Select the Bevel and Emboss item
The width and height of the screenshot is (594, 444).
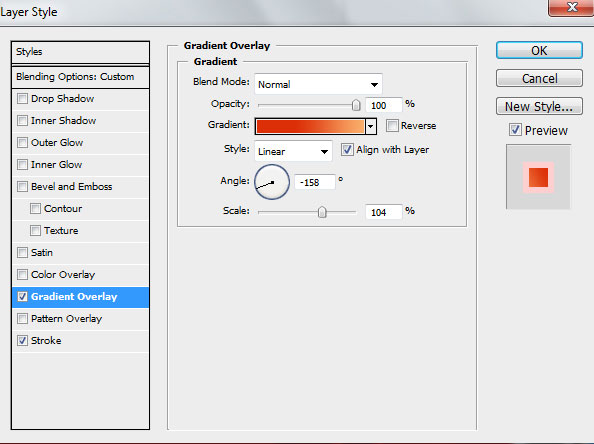80,187
